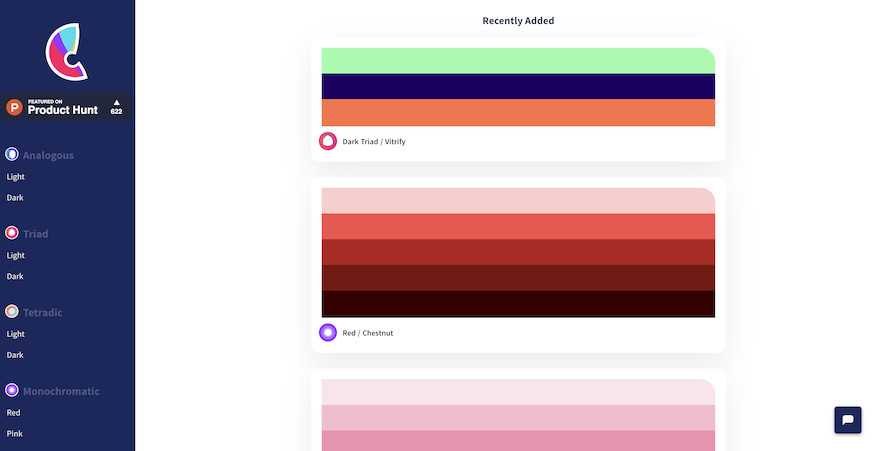Open the Dark Triad / Vitrify label link

click(x=374, y=141)
